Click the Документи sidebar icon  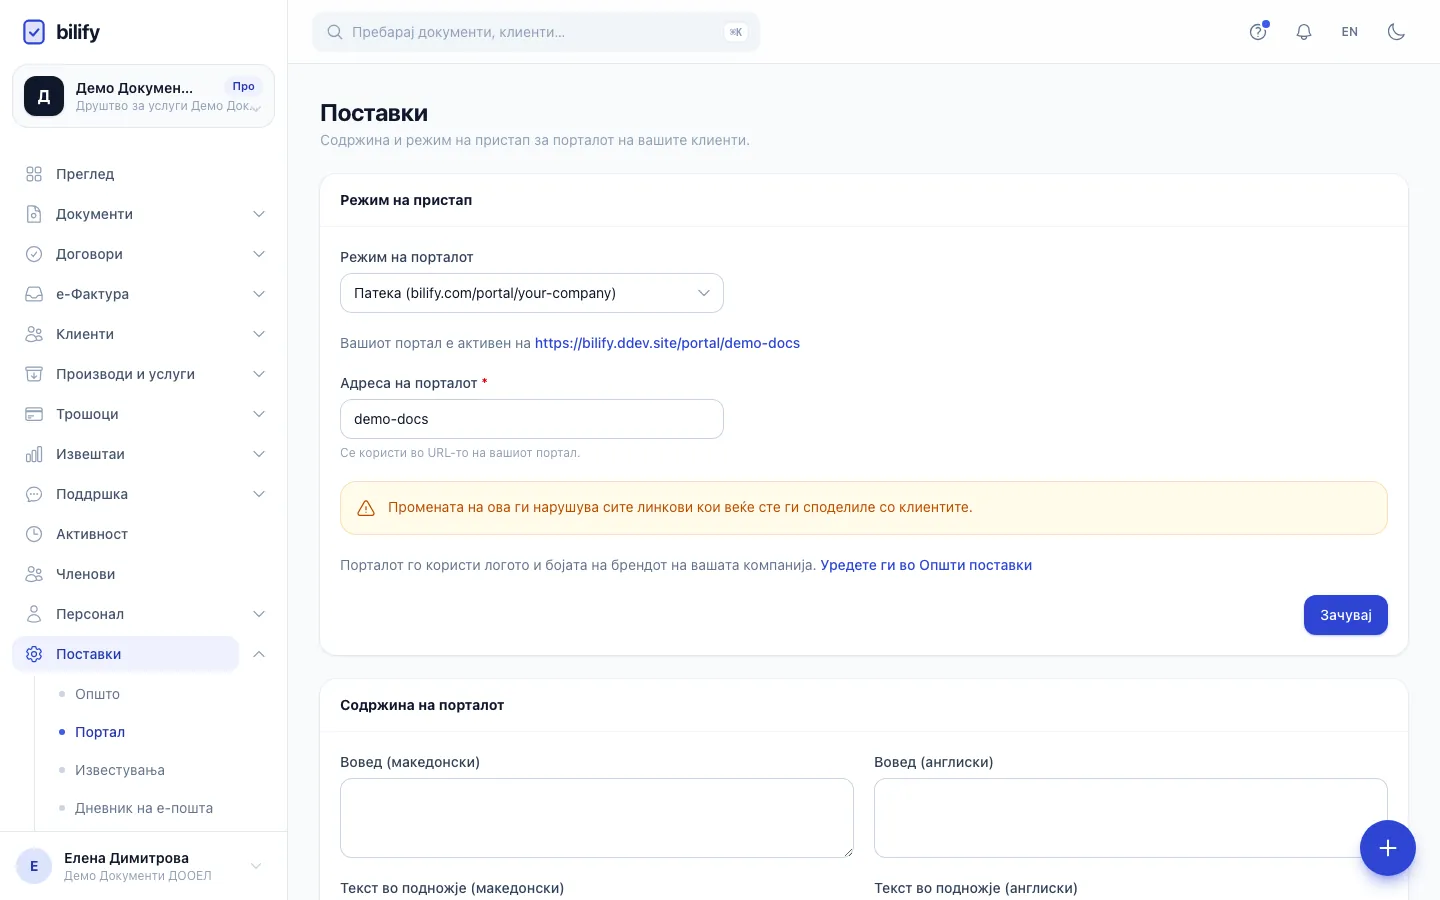[x=34, y=214]
